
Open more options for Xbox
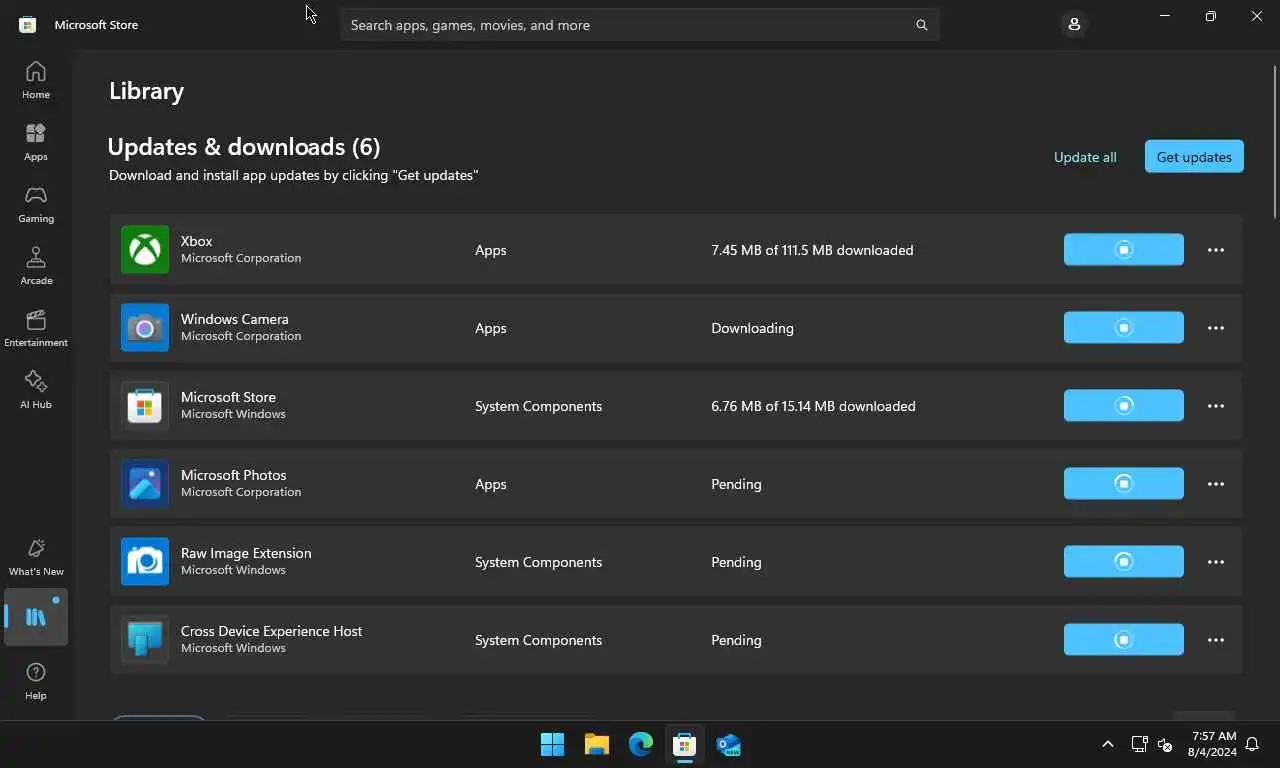click(1216, 250)
